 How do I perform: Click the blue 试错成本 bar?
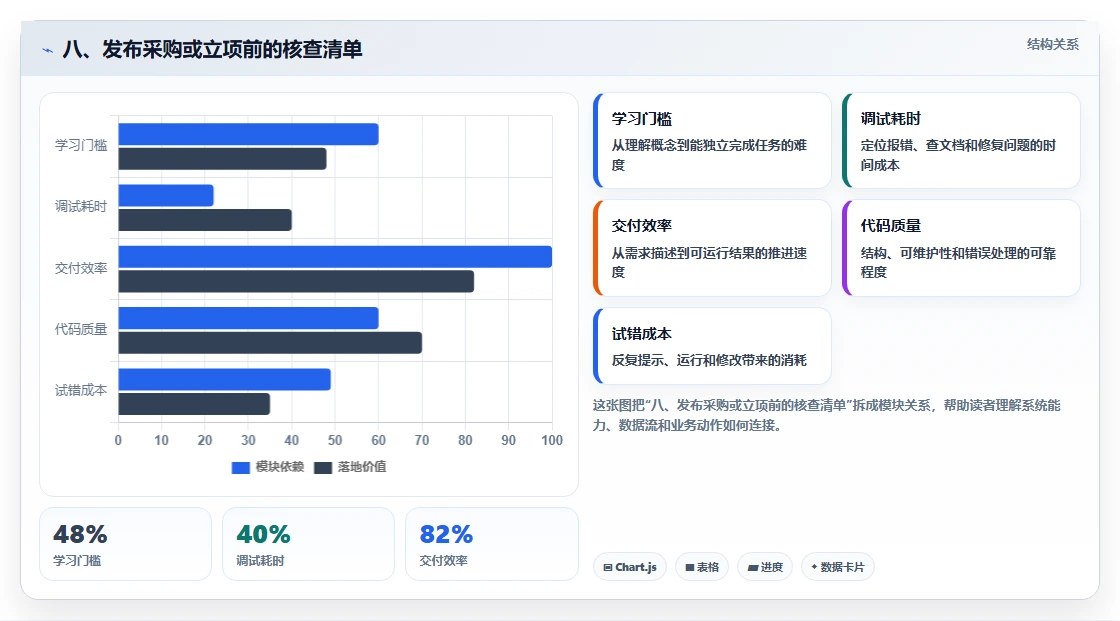coord(224,379)
